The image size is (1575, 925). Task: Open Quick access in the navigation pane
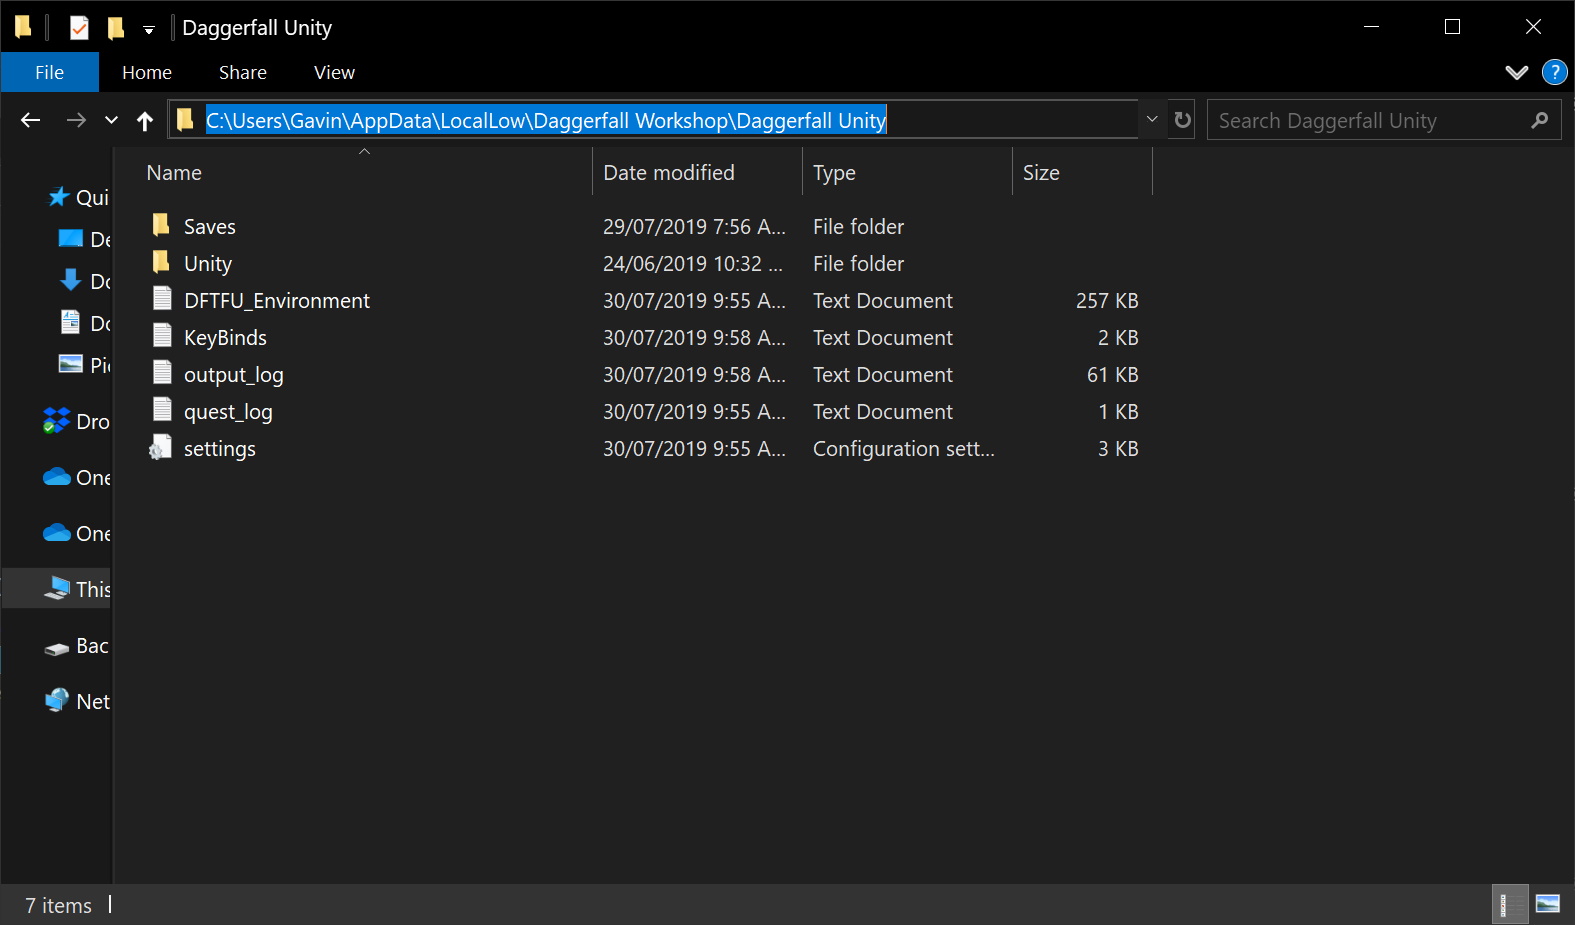[x=80, y=197]
